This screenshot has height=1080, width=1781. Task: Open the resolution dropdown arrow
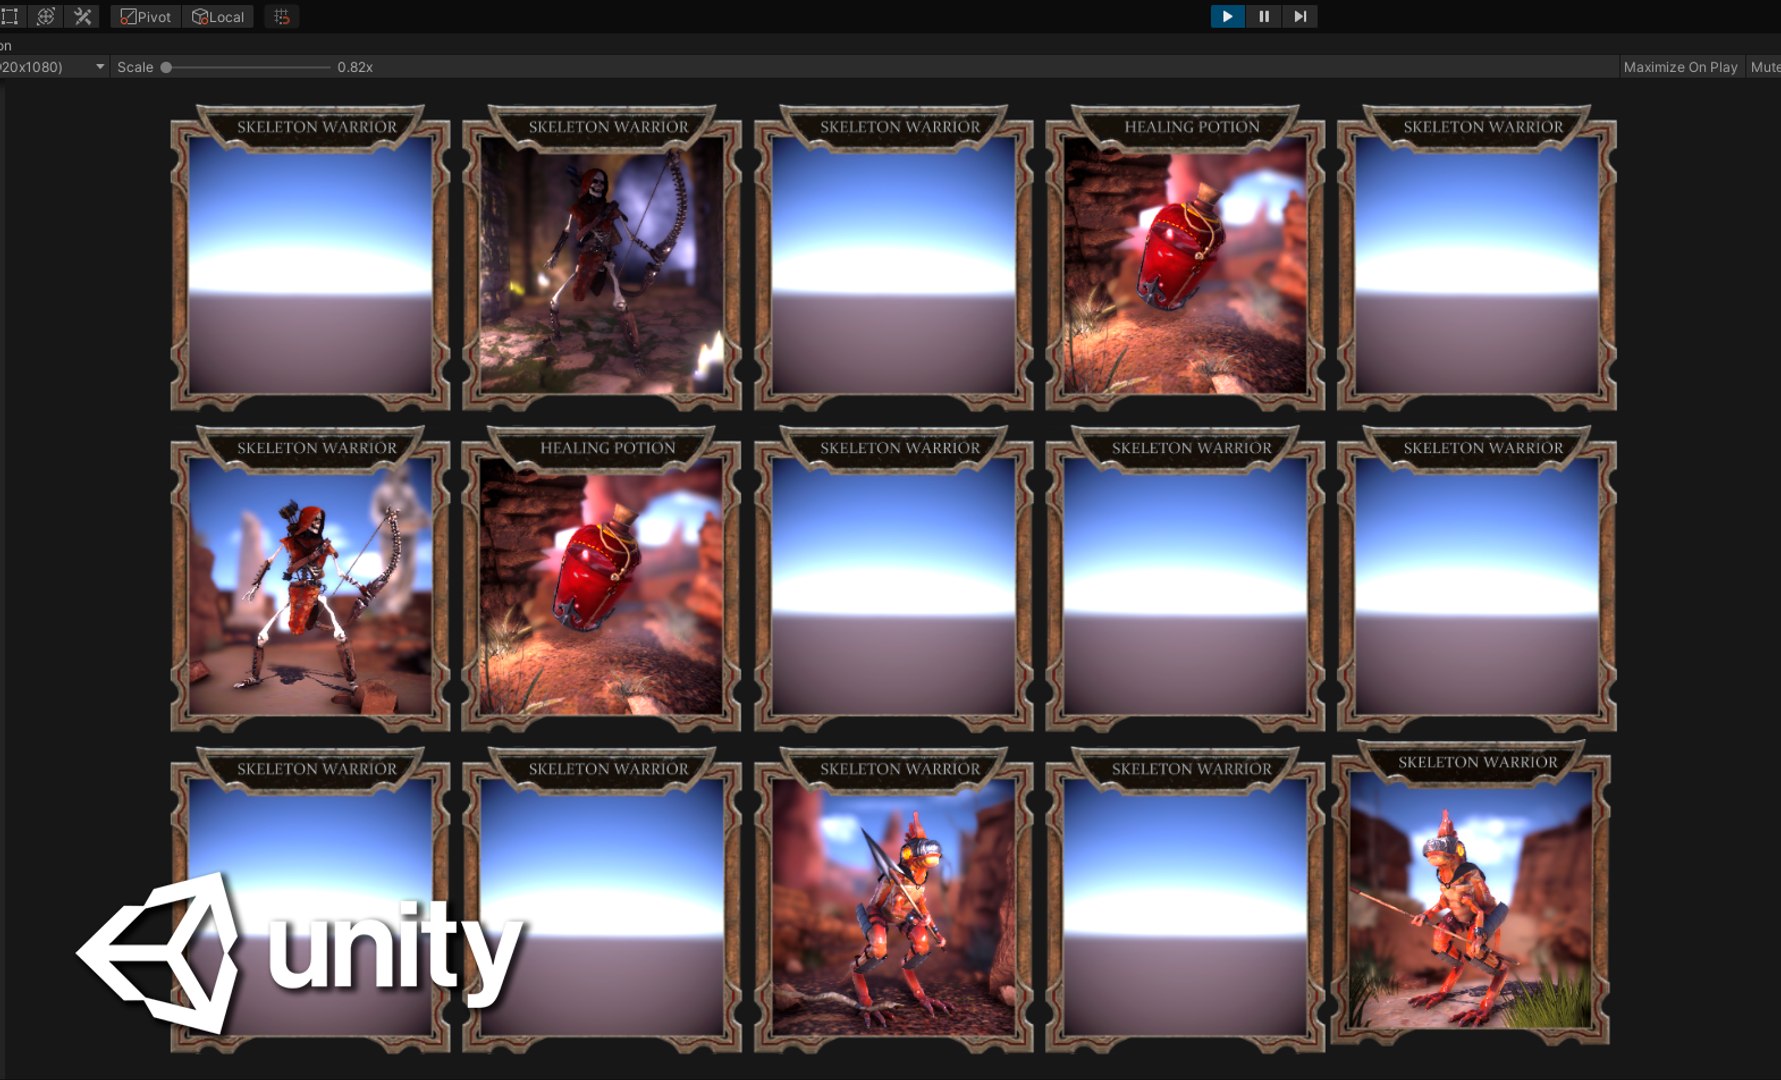[100, 67]
